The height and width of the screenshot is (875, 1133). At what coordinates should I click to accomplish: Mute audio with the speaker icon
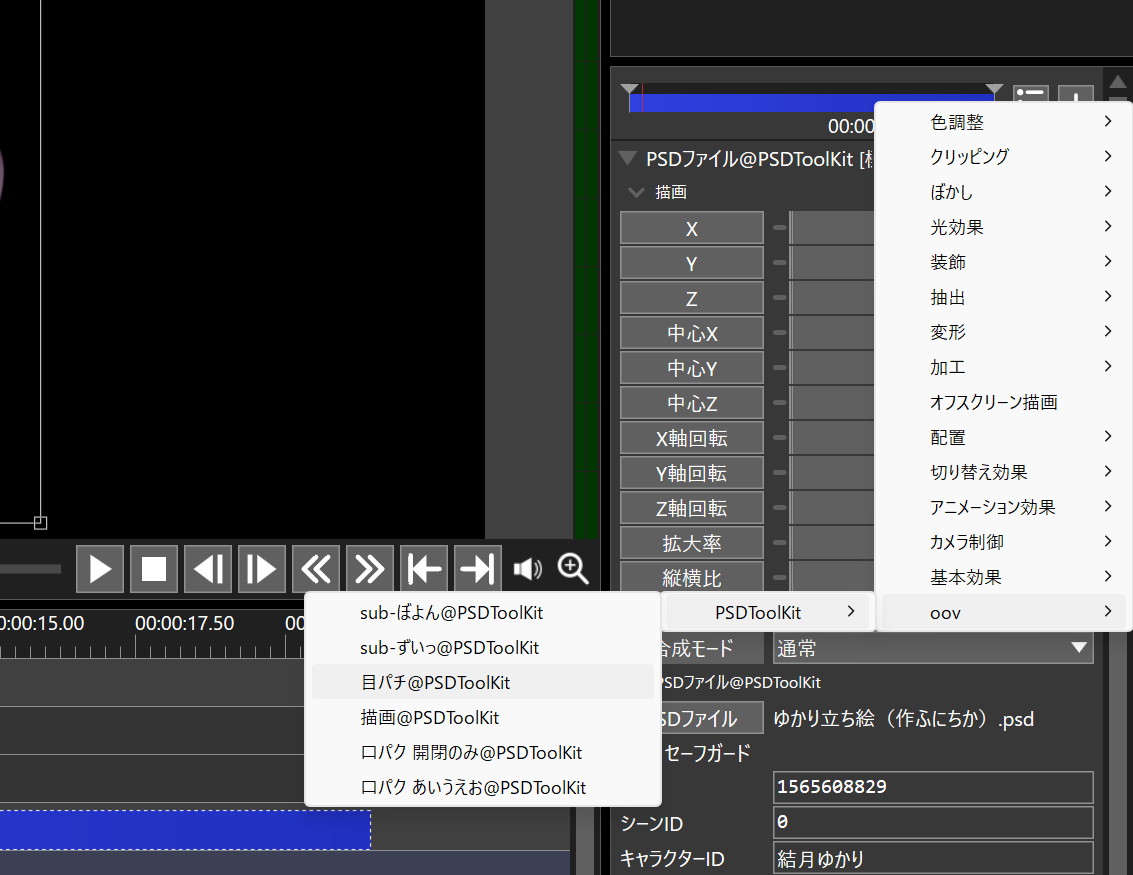(527, 569)
